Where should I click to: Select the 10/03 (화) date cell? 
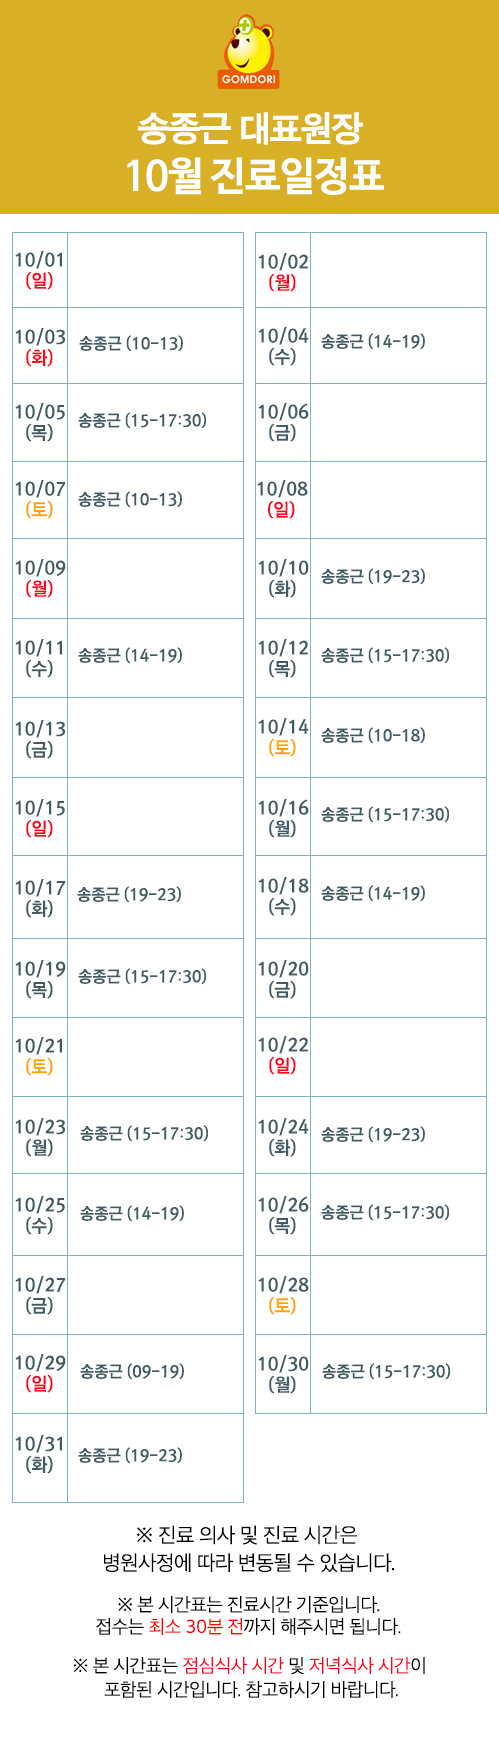pos(40,346)
